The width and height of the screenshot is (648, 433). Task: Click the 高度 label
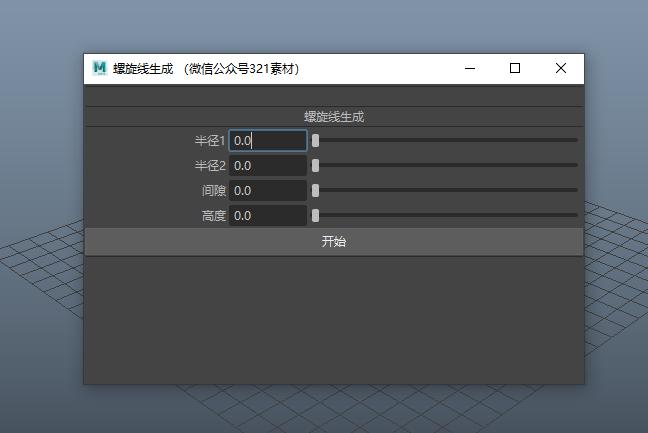click(213, 216)
